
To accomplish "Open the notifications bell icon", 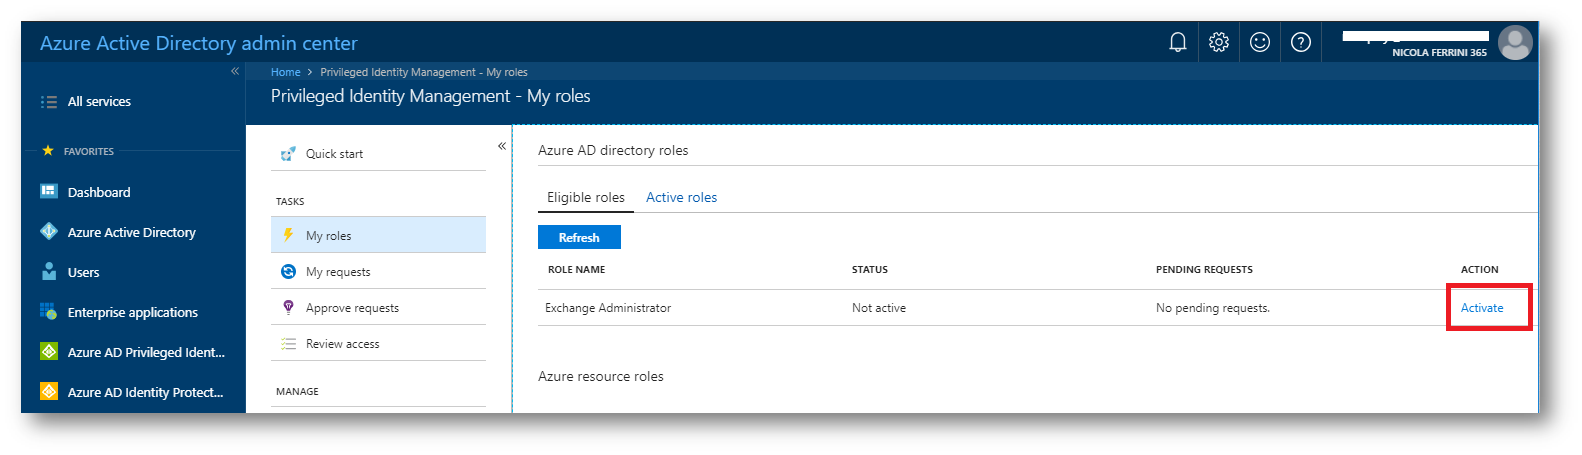I will click(1178, 42).
